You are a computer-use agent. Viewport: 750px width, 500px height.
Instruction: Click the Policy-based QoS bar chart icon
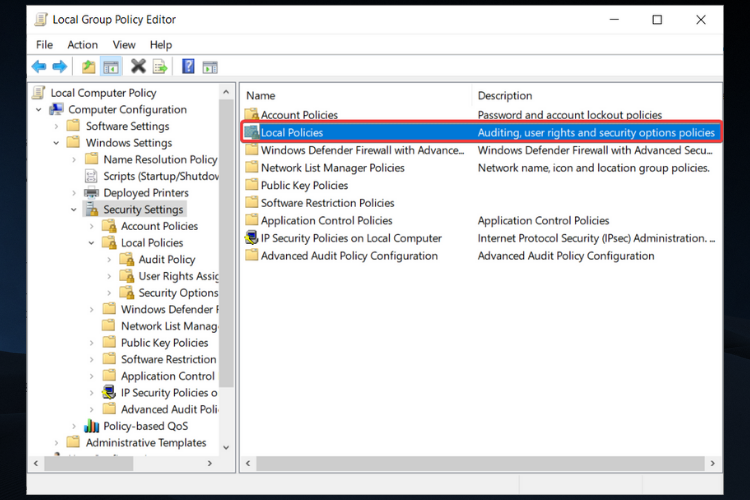[x=91, y=426]
